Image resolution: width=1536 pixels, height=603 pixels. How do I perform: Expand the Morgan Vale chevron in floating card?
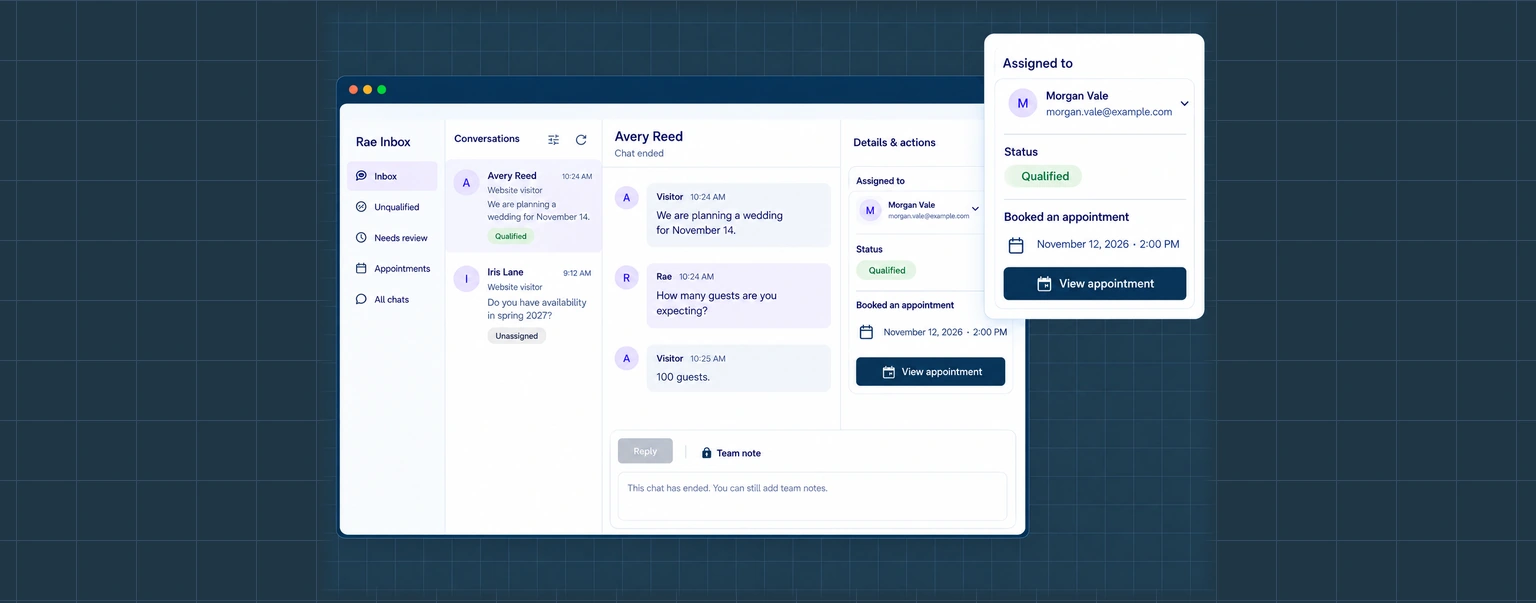[1184, 103]
